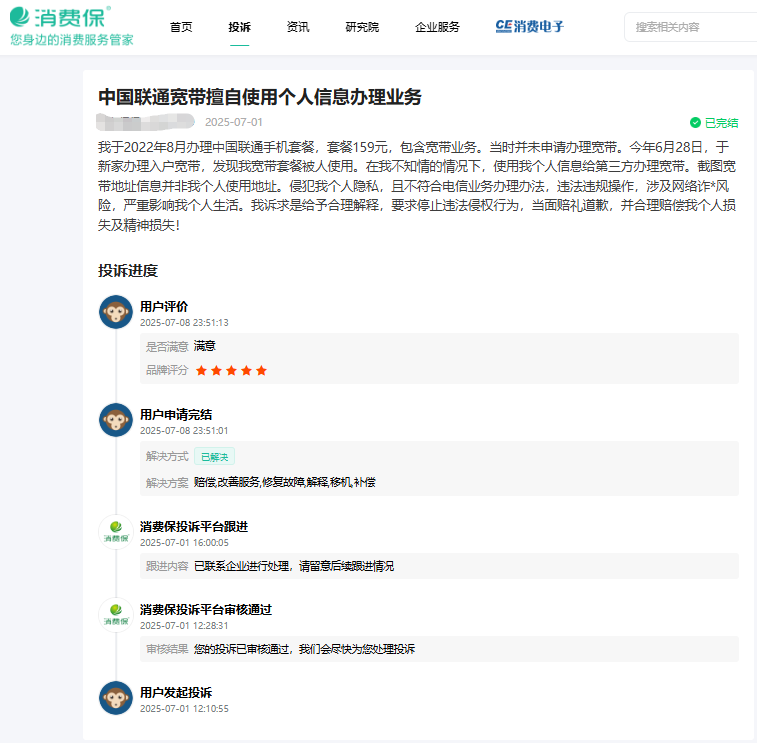This screenshot has width=757, height=743.
Task: Click the 用户申请完结 step title
Action: click(x=176, y=415)
